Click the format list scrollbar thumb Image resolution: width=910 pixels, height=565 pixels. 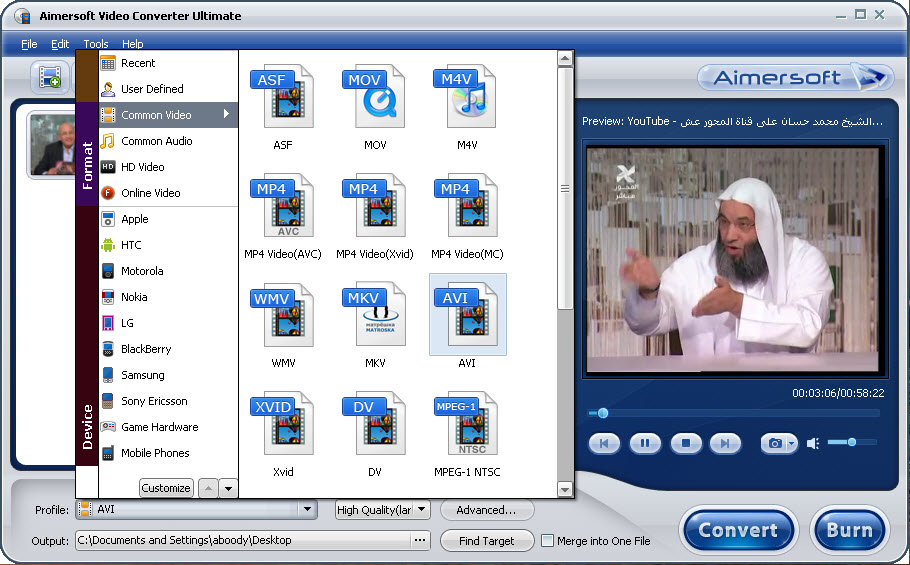click(x=564, y=189)
